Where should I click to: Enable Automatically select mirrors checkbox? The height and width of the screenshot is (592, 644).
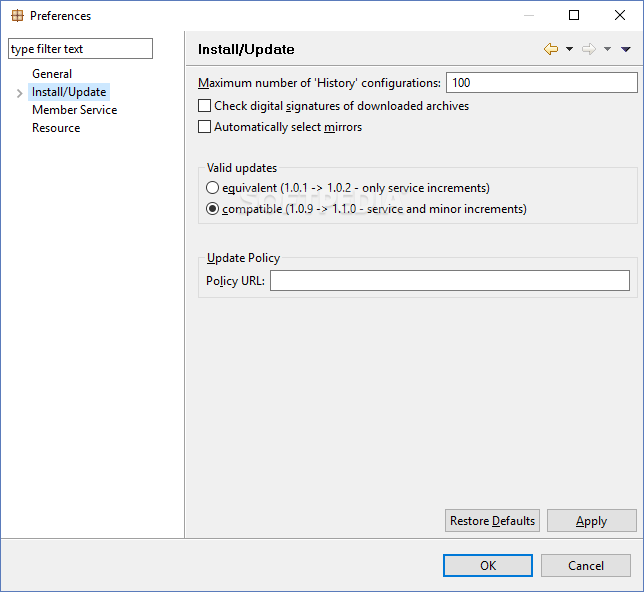click(205, 127)
